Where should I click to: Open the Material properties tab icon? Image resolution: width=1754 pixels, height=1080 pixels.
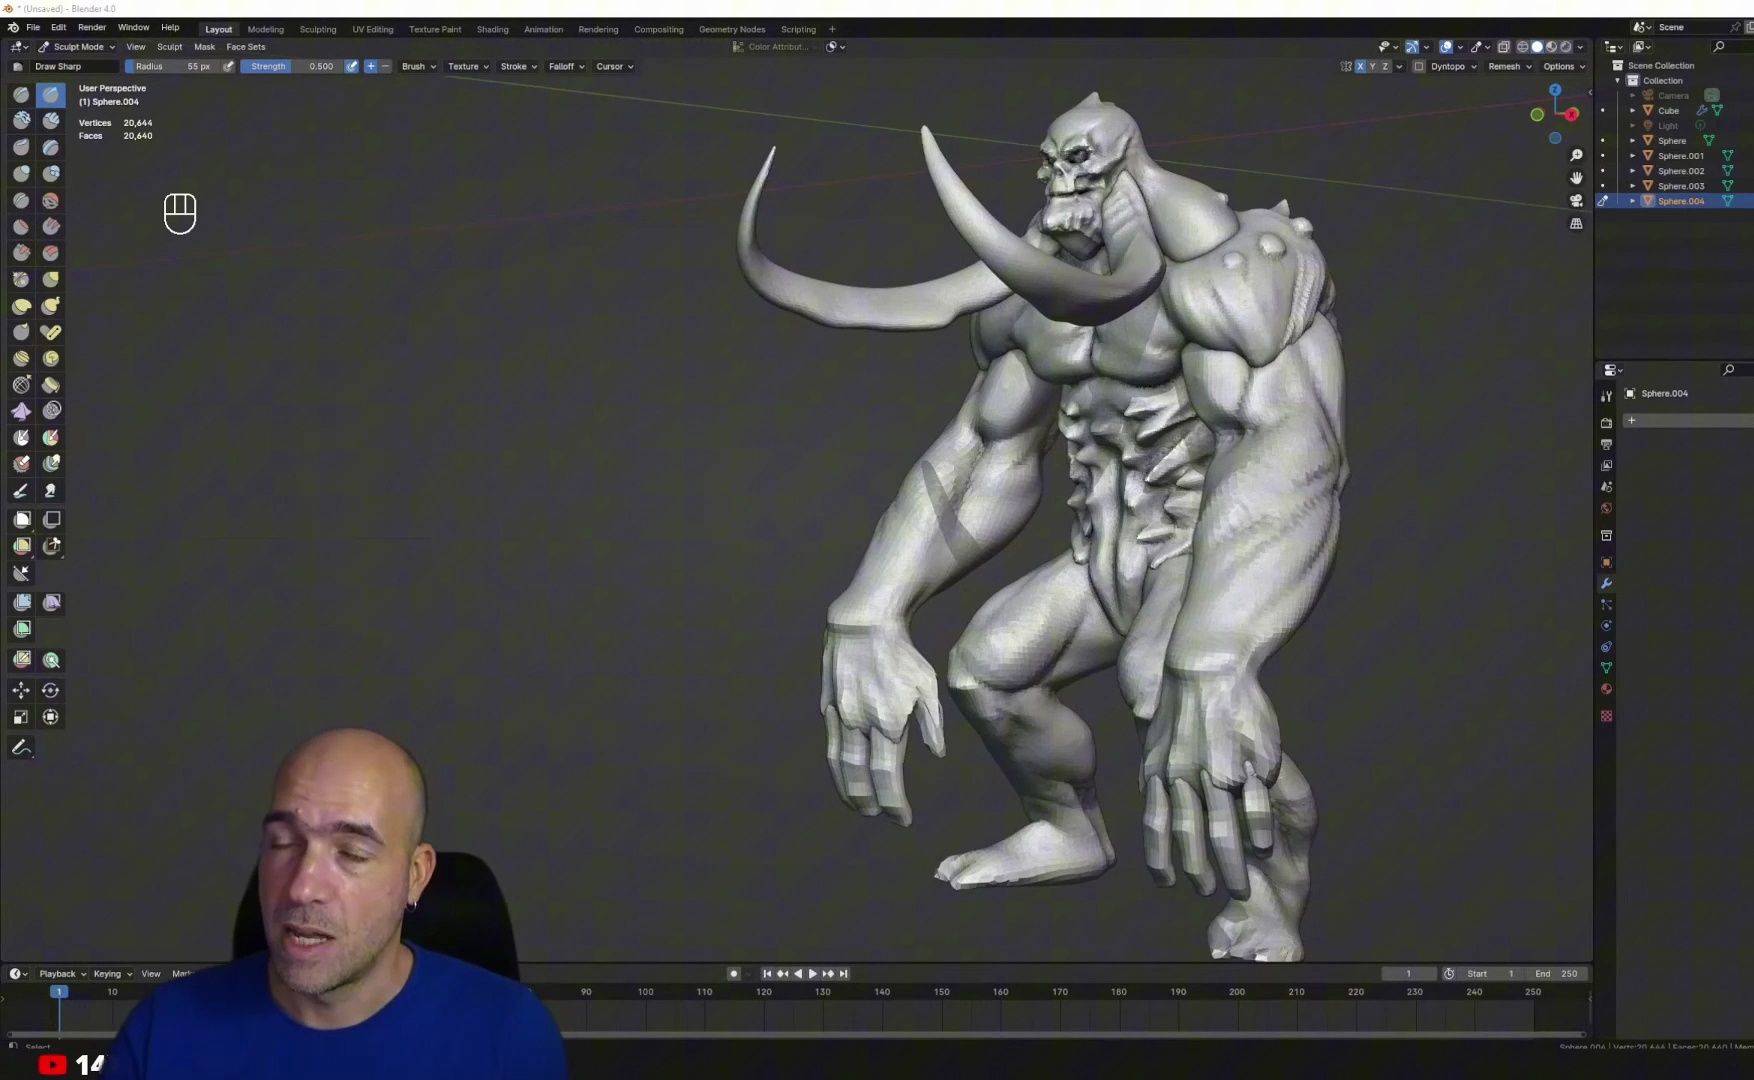pyautogui.click(x=1606, y=689)
